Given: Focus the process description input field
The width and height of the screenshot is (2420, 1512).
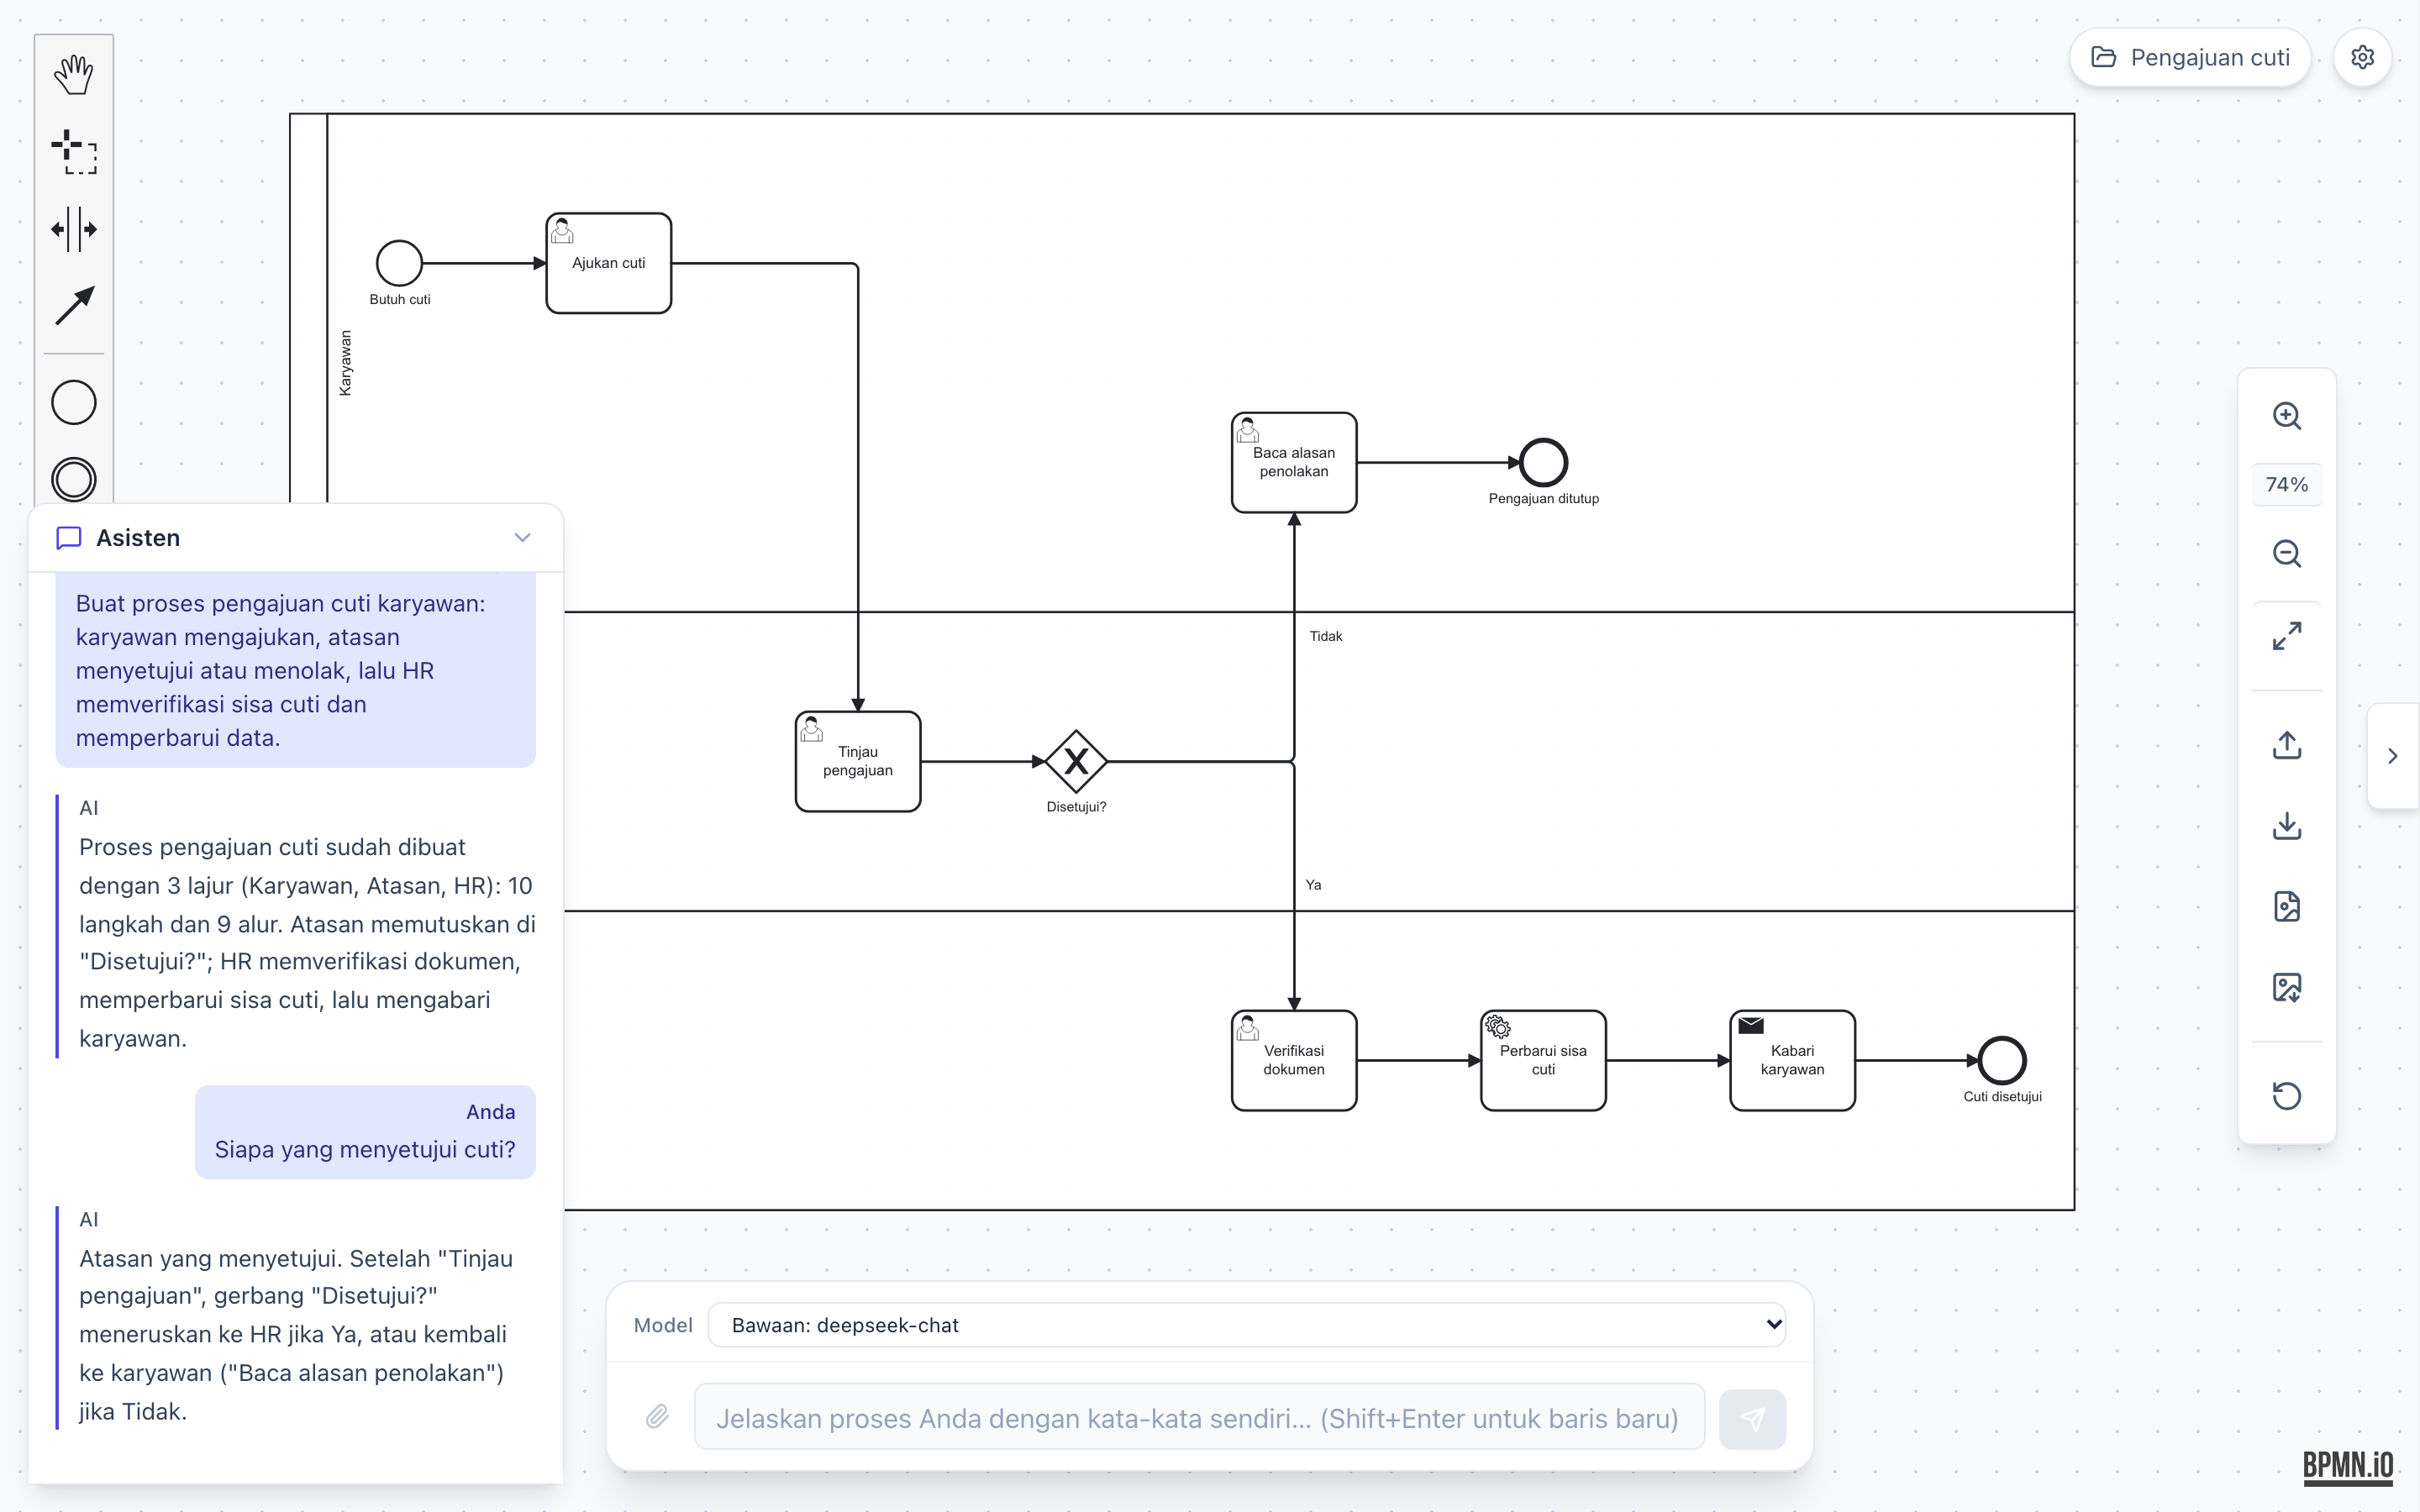Looking at the screenshot, I should point(1199,1418).
